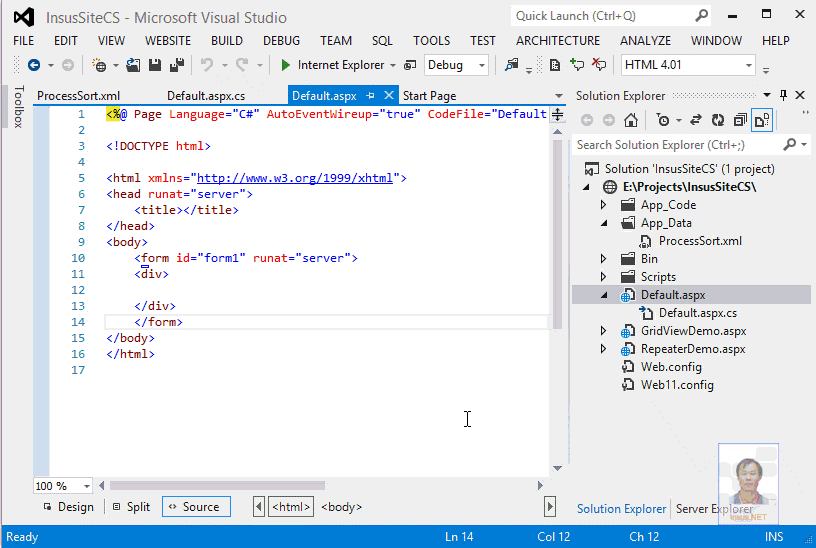Click the Save All toolbar icon
Image resolution: width=816 pixels, height=548 pixels.
click(177, 65)
